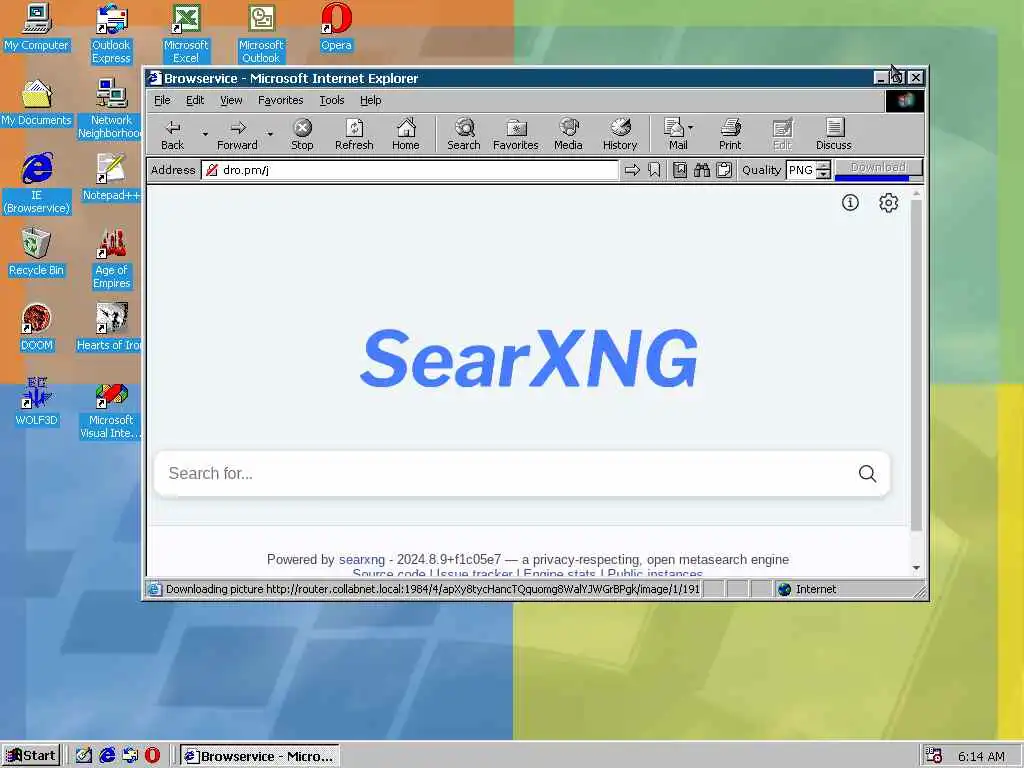This screenshot has width=1024, height=768.
Task: Open the Edit menu
Action: pyautogui.click(x=195, y=101)
